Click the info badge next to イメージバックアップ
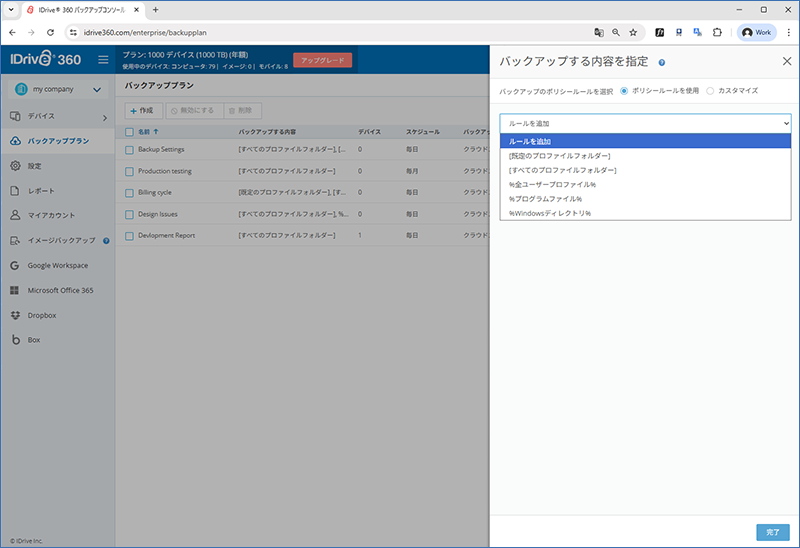 coord(106,240)
